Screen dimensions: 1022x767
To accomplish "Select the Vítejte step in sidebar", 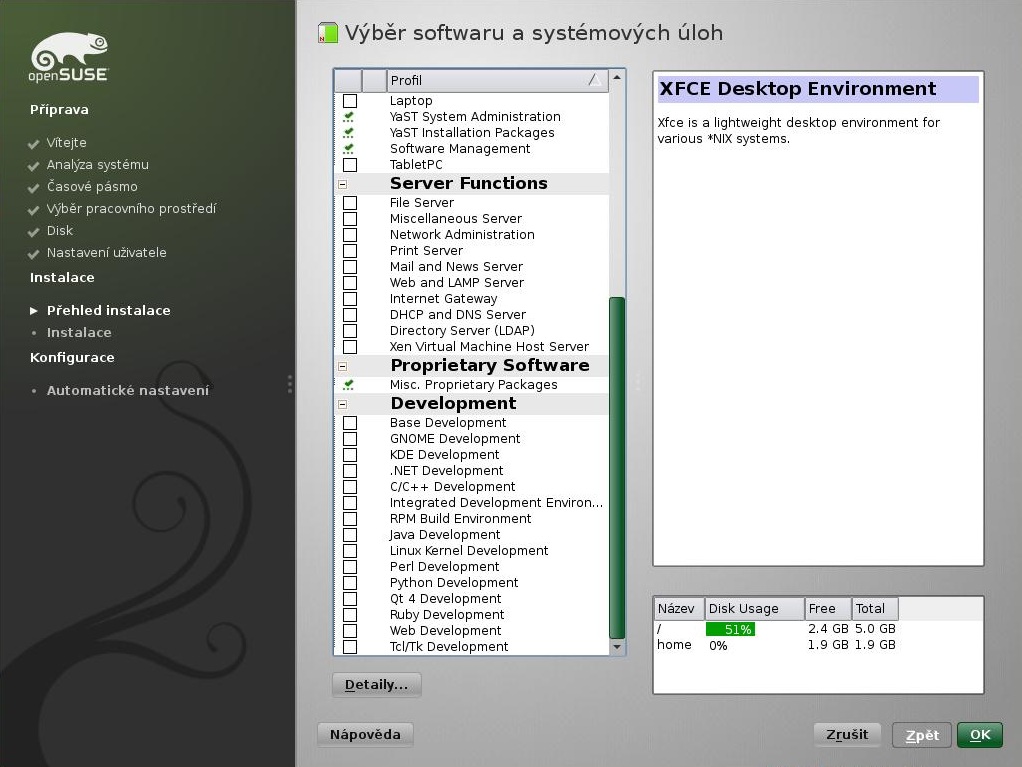I will (66, 143).
